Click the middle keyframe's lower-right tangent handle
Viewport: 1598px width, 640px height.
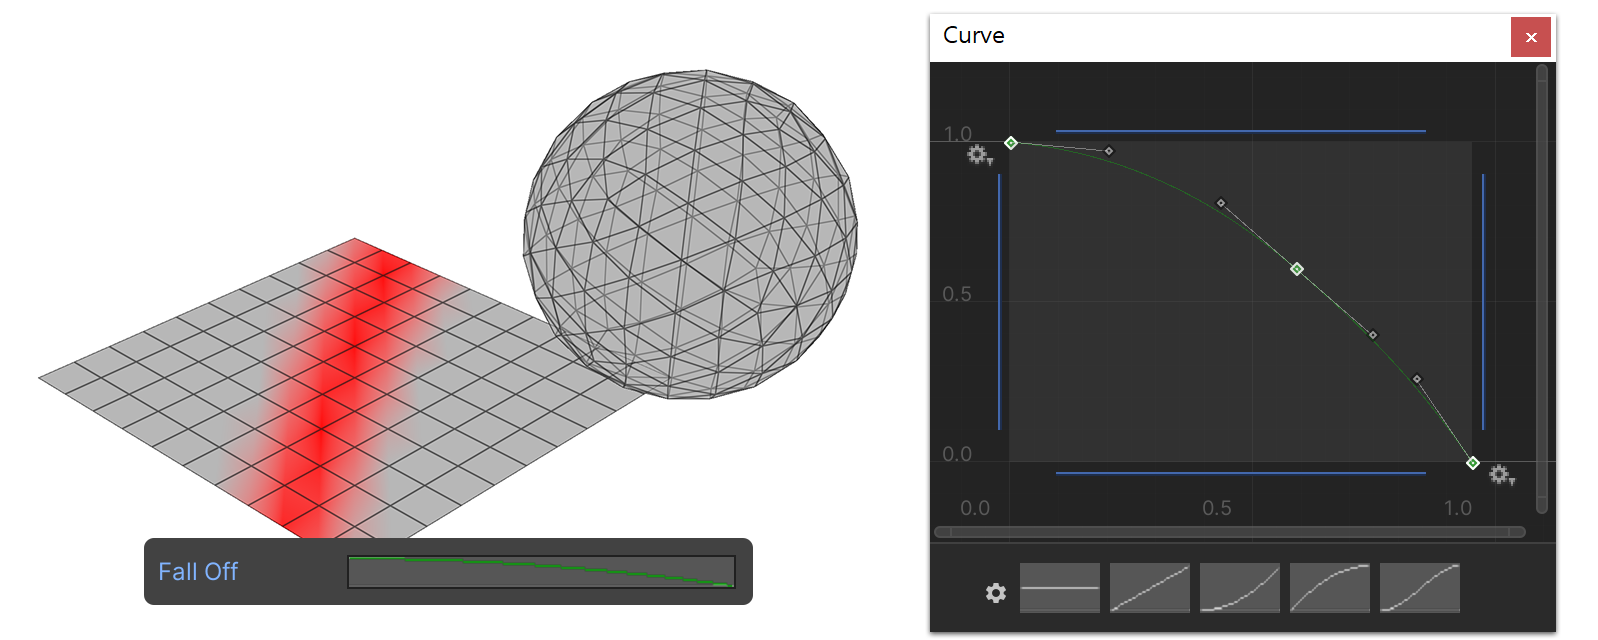click(1372, 335)
